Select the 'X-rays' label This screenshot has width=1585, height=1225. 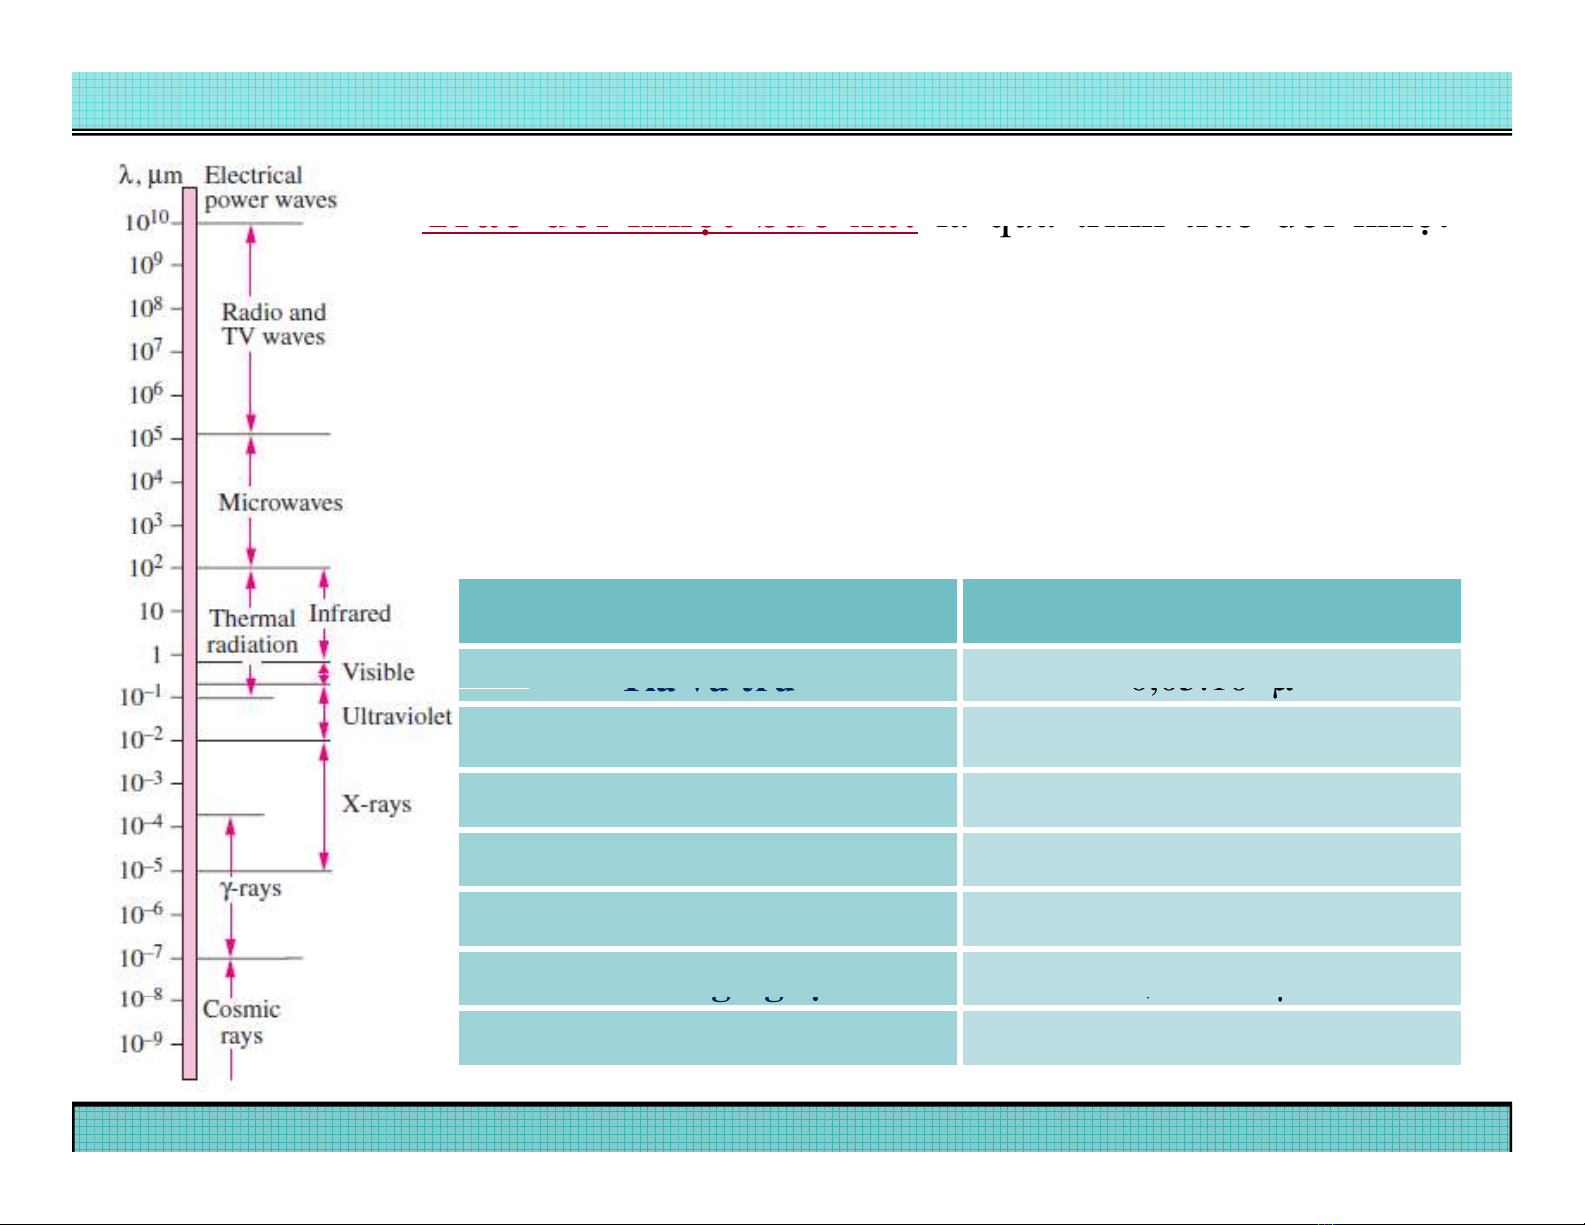[x=377, y=804]
